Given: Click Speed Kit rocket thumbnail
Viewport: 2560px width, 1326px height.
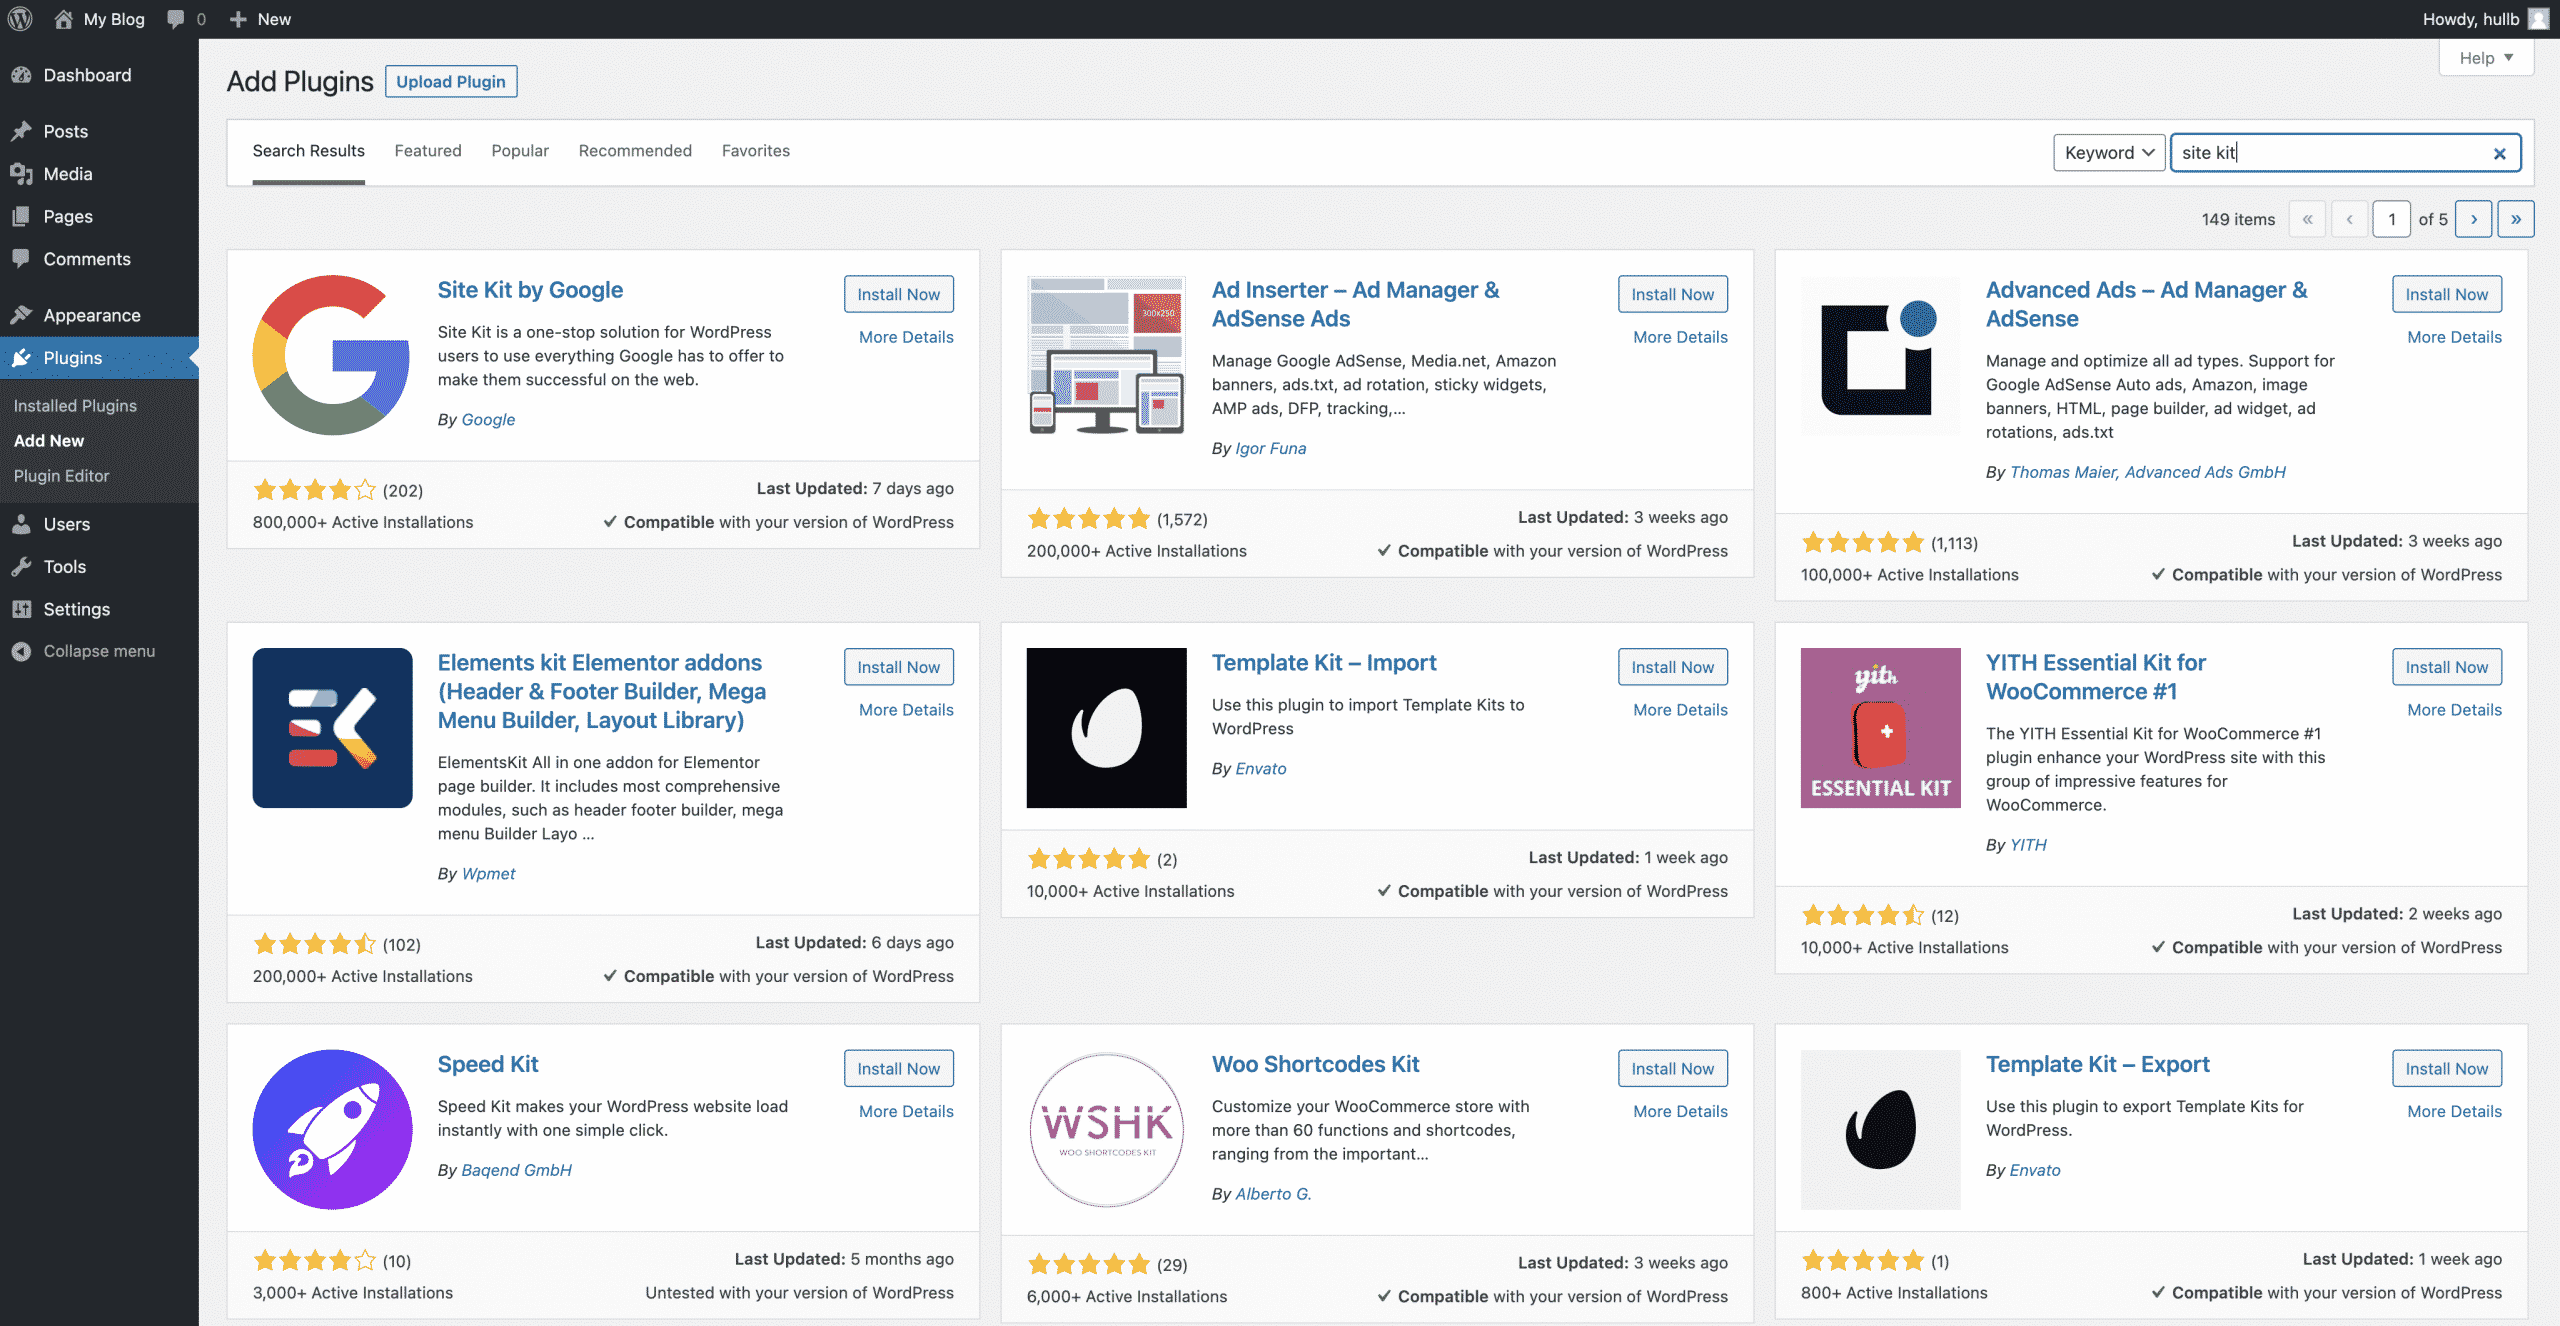Looking at the screenshot, I should pyautogui.click(x=332, y=1129).
